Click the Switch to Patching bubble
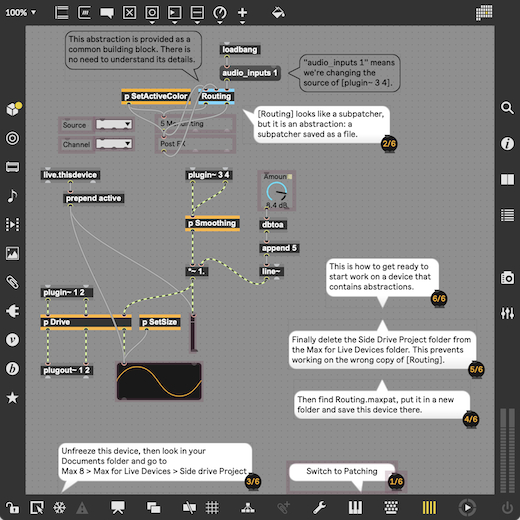The width and height of the screenshot is (520, 520). click(342, 471)
